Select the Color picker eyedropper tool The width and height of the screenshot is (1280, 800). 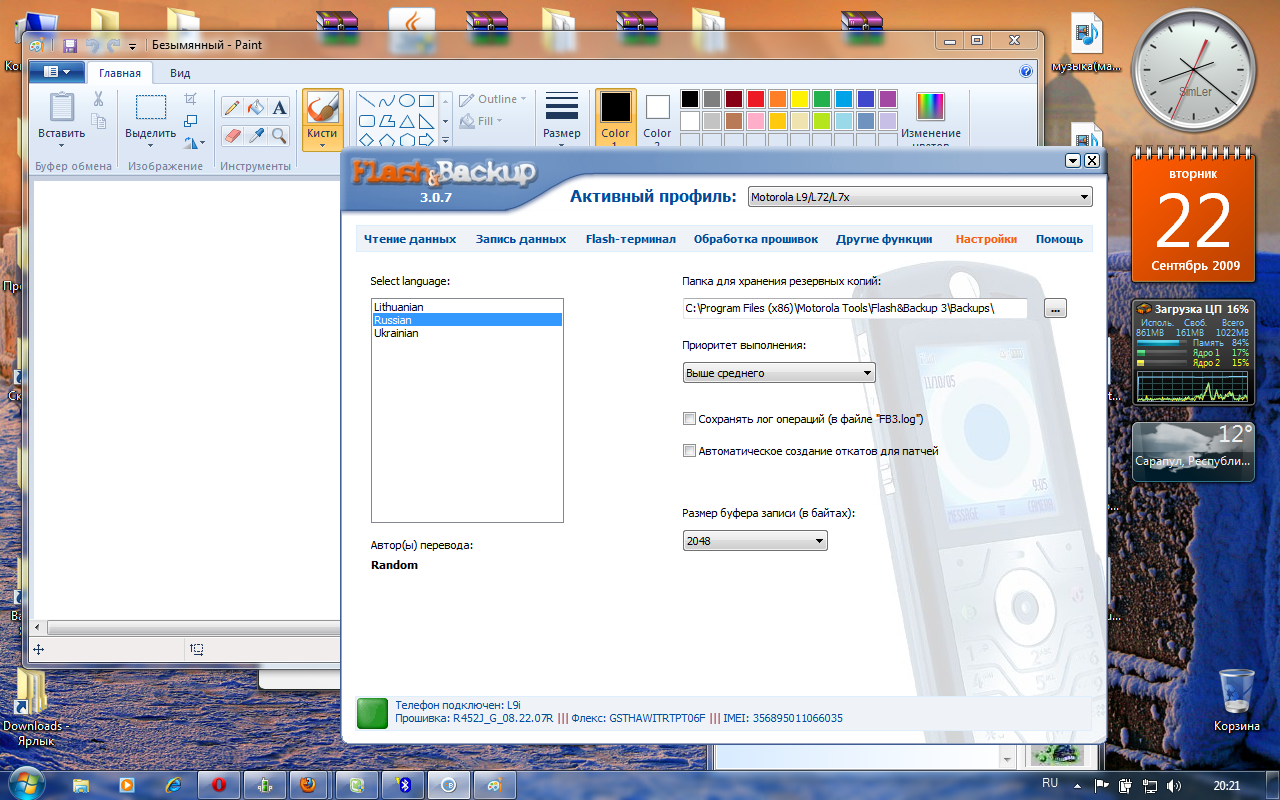pos(255,135)
